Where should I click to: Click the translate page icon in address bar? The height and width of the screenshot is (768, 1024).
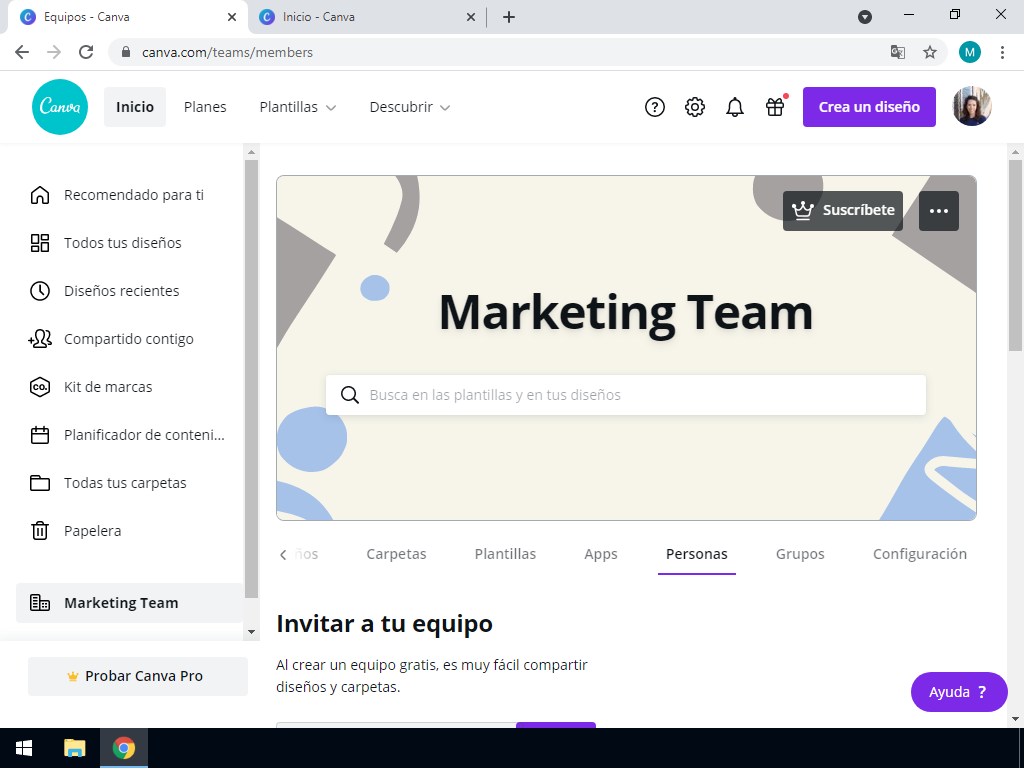[x=898, y=52]
